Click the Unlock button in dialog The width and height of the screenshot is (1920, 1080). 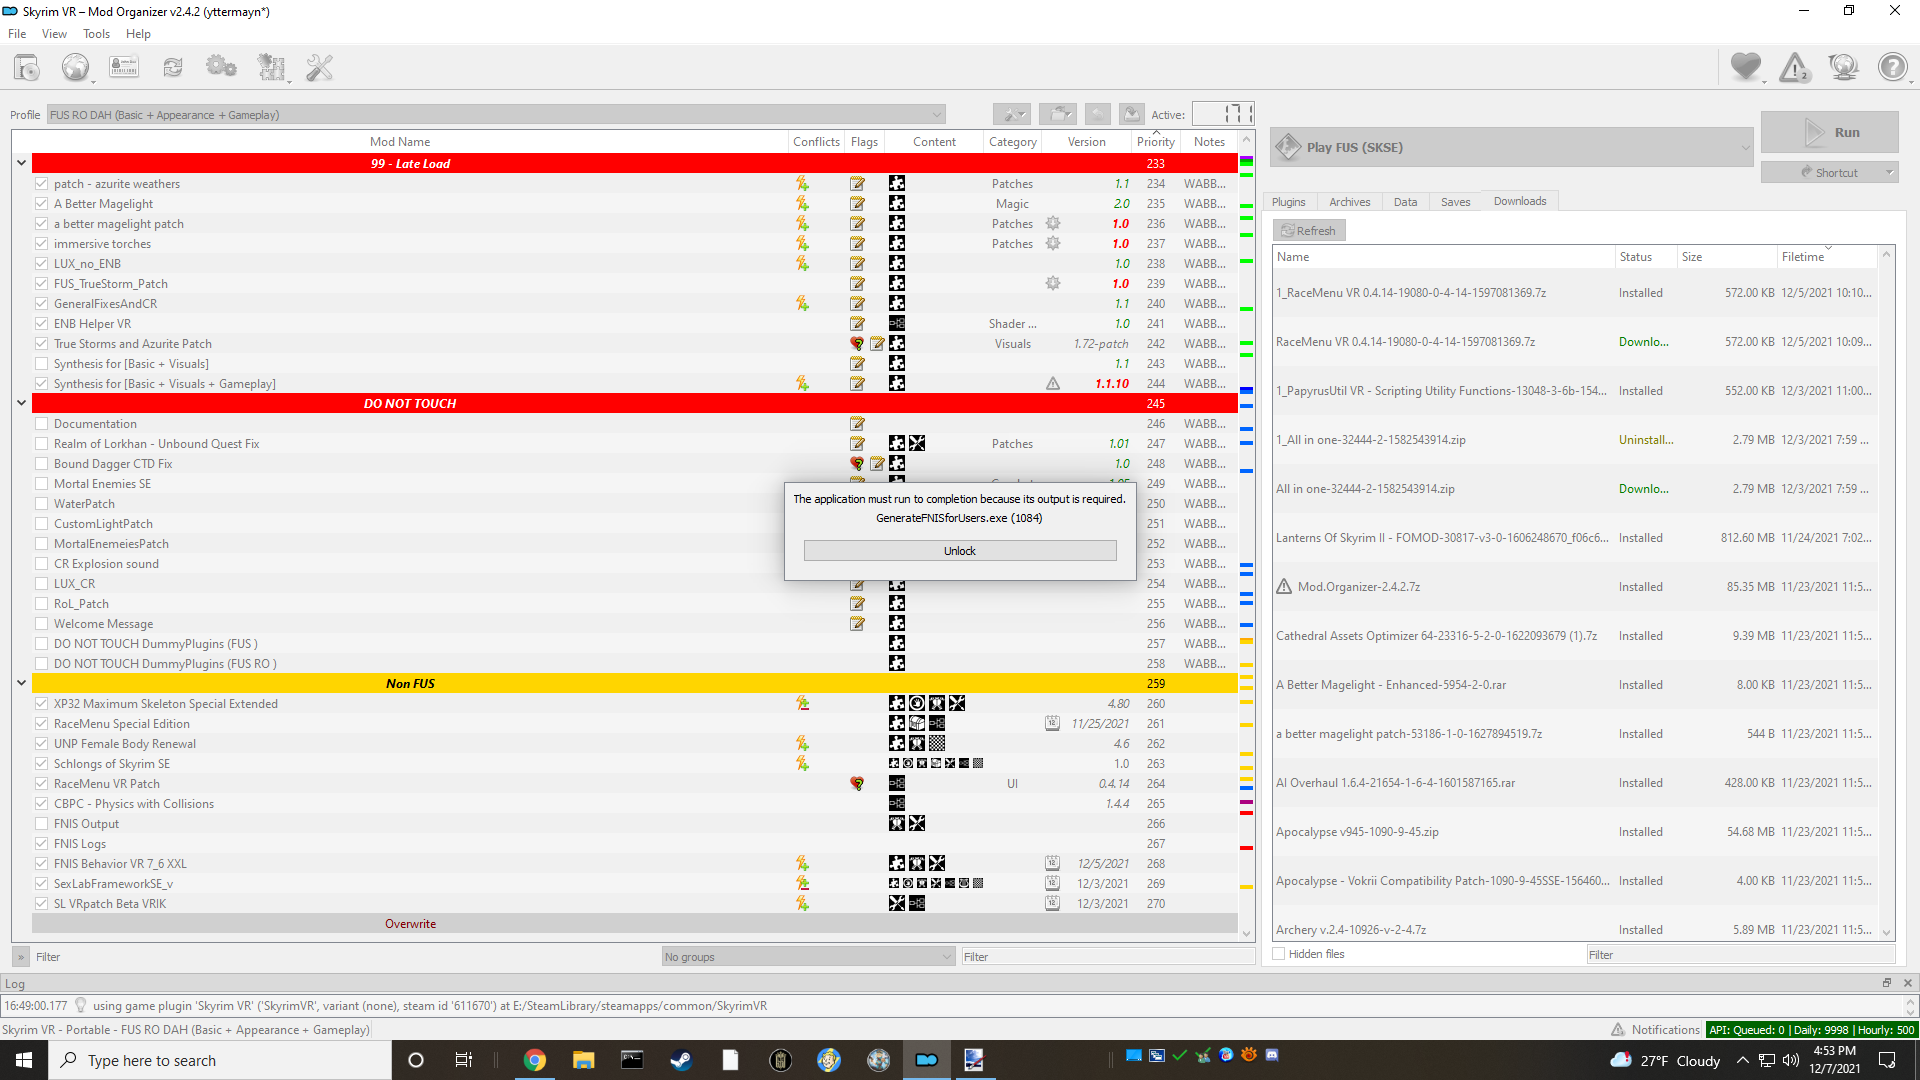click(x=960, y=551)
